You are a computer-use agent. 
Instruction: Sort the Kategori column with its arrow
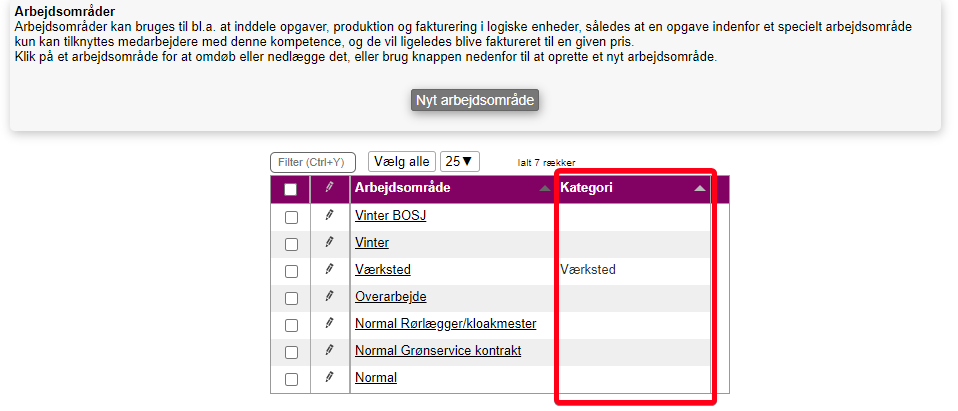700,188
